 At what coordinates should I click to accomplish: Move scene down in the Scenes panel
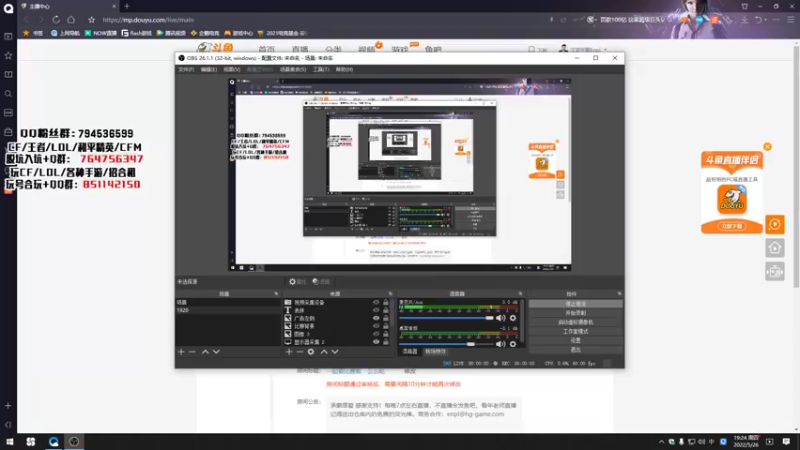pos(216,352)
